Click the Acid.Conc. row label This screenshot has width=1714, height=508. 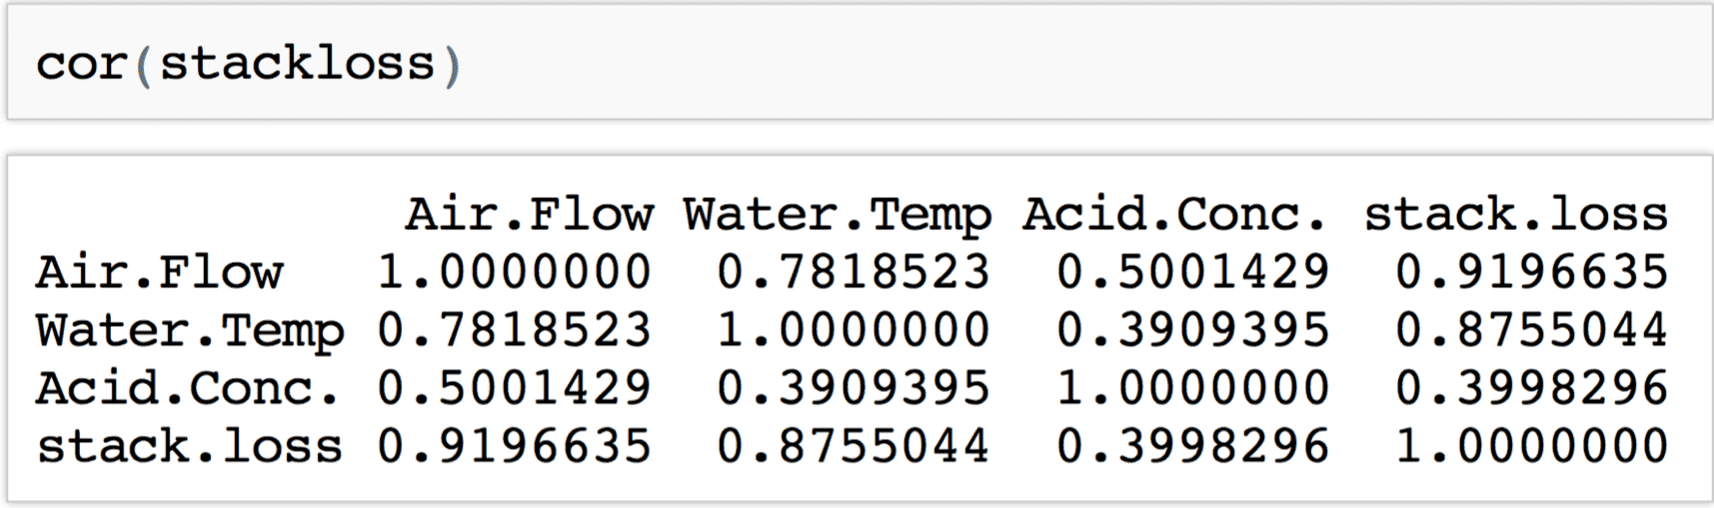188,388
